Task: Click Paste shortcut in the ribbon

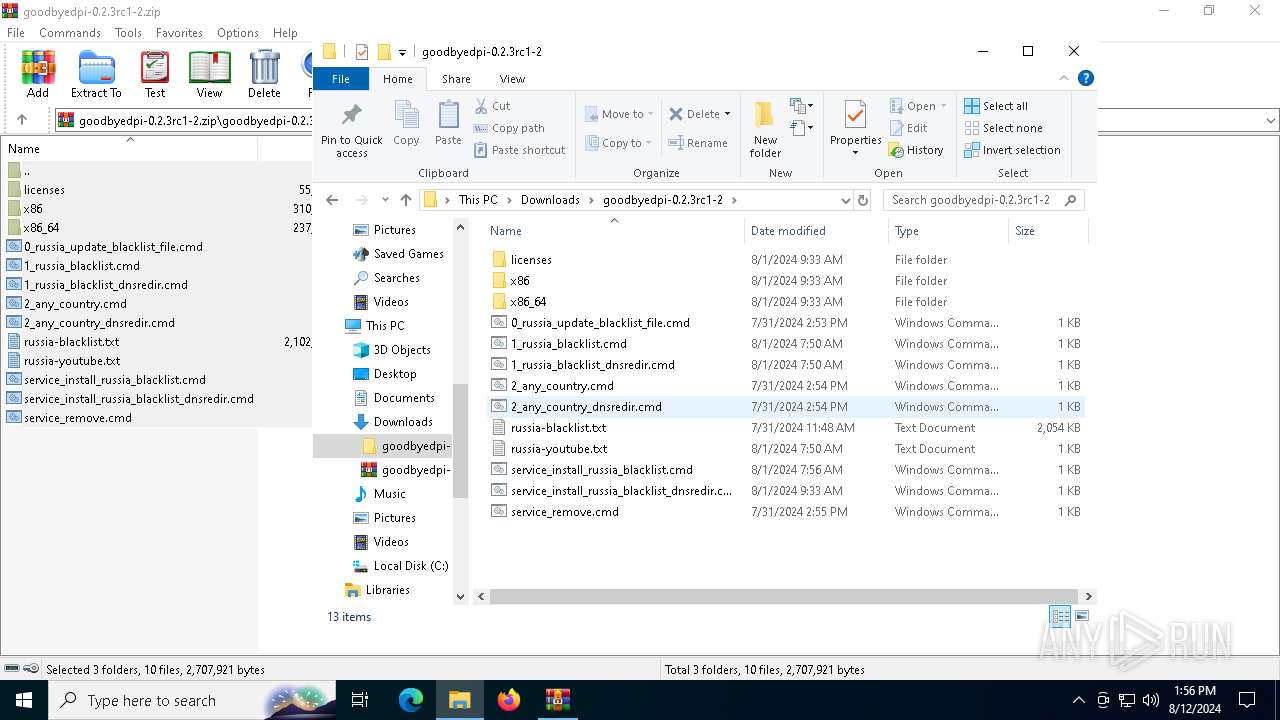Action: (x=519, y=150)
